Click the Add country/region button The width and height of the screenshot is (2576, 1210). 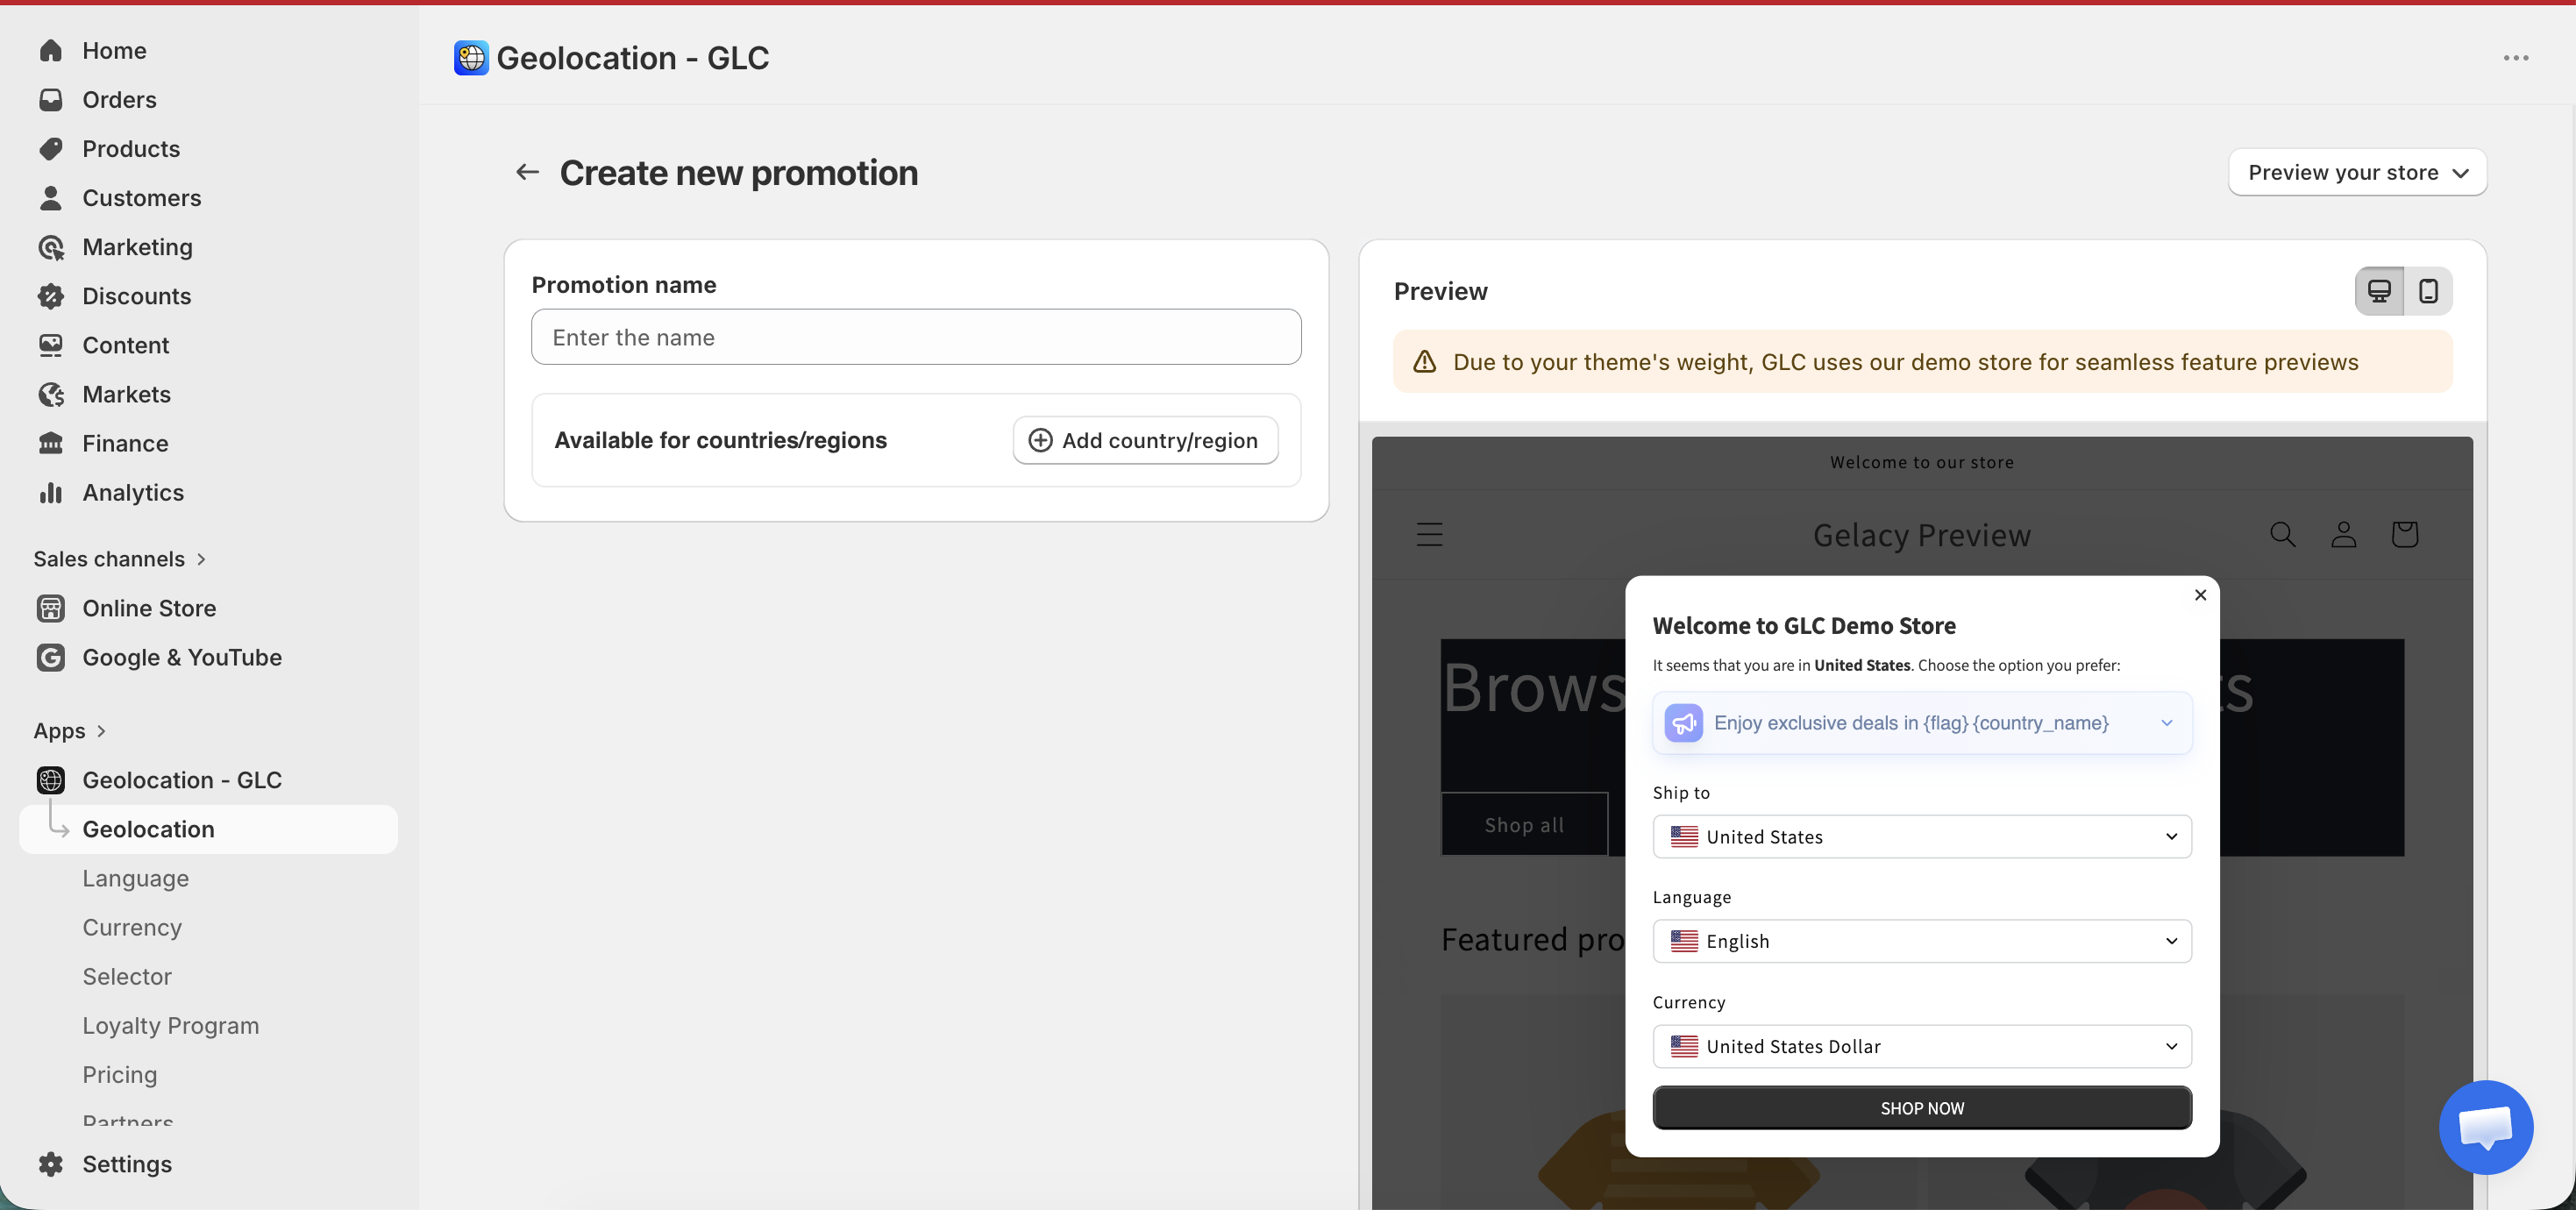pyautogui.click(x=1145, y=440)
